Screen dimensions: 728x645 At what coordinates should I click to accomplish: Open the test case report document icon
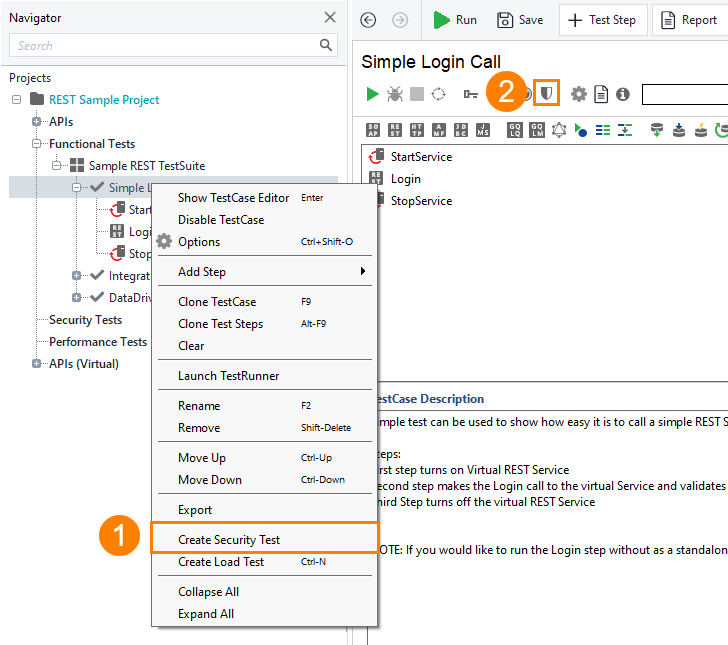click(x=601, y=94)
